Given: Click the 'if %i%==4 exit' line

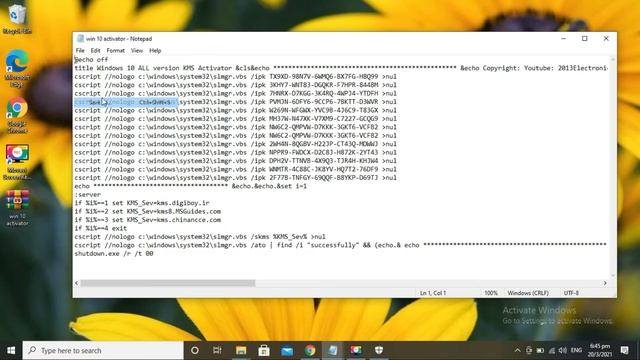Looking at the screenshot, I should pyautogui.click(x=100, y=228).
